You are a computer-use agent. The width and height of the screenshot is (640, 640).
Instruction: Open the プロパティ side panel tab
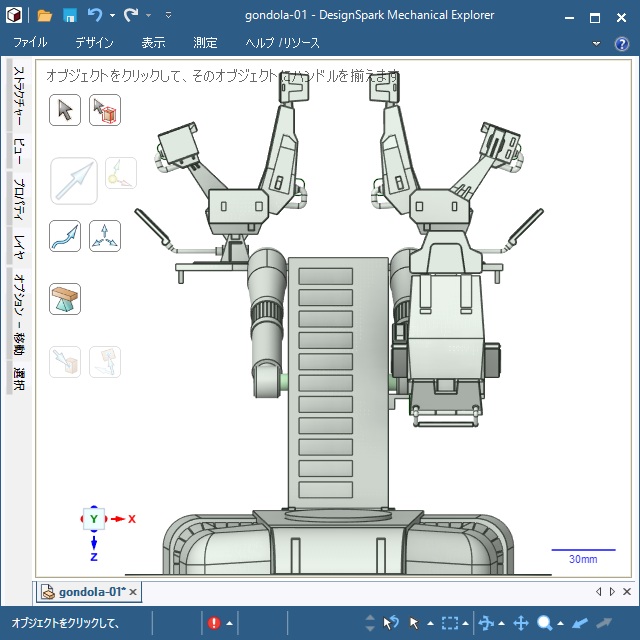coord(19,198)
